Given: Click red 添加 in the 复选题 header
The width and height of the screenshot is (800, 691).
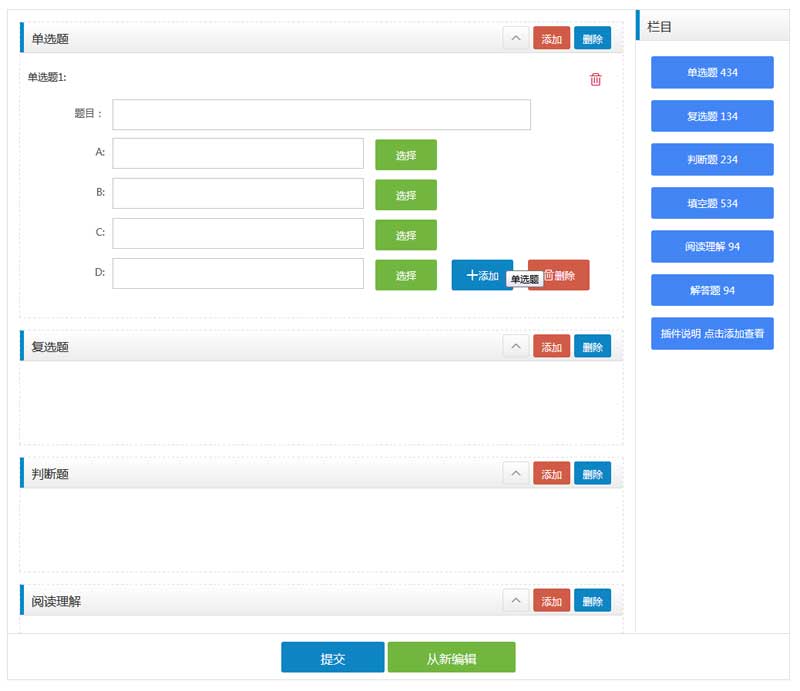Looking at the screenshot, I should (x=551, y=347).
